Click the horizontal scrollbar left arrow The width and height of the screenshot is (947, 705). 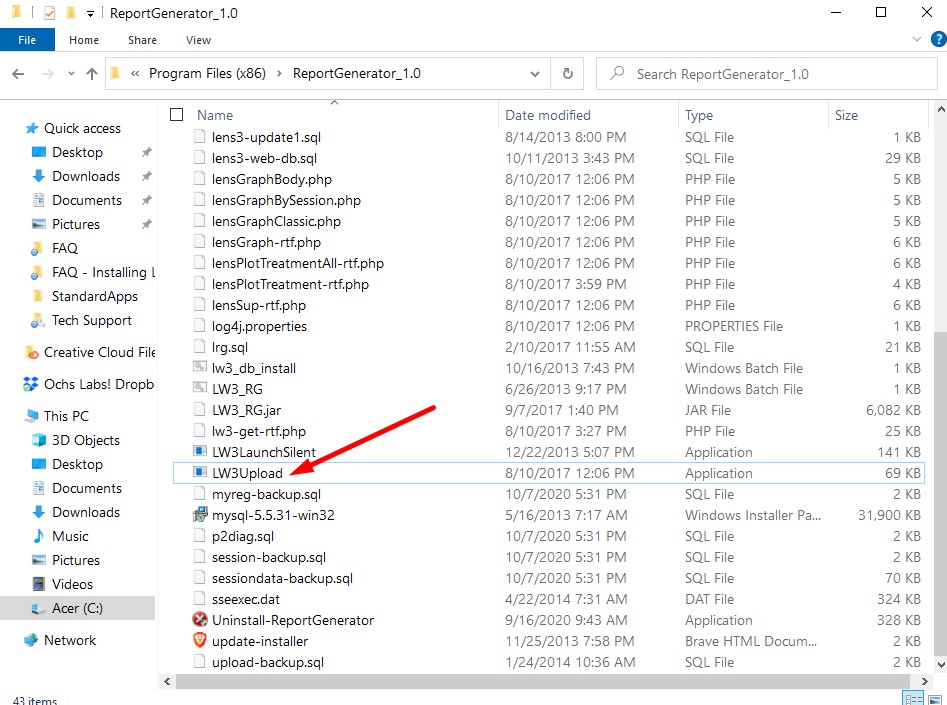tap(167, 681)
